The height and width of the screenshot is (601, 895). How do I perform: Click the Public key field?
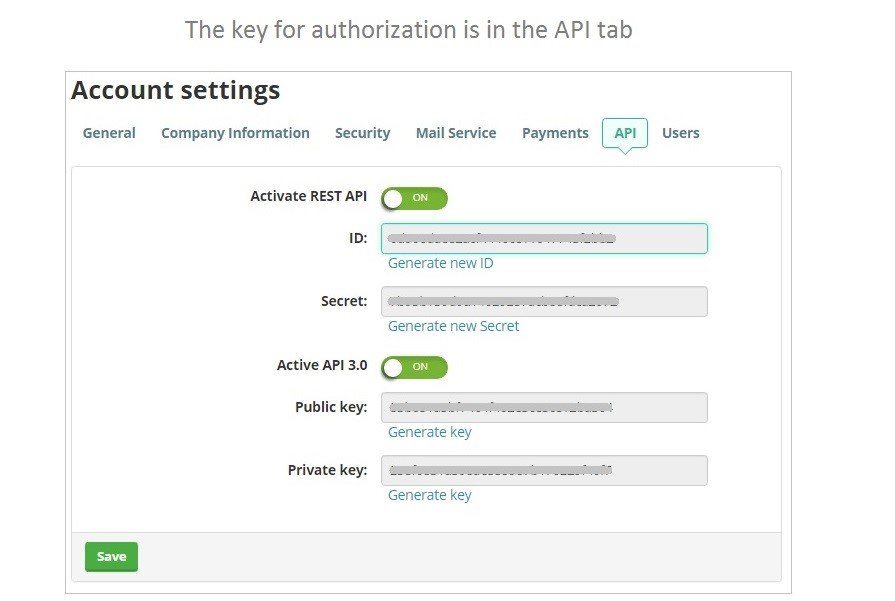pos(544,408)
